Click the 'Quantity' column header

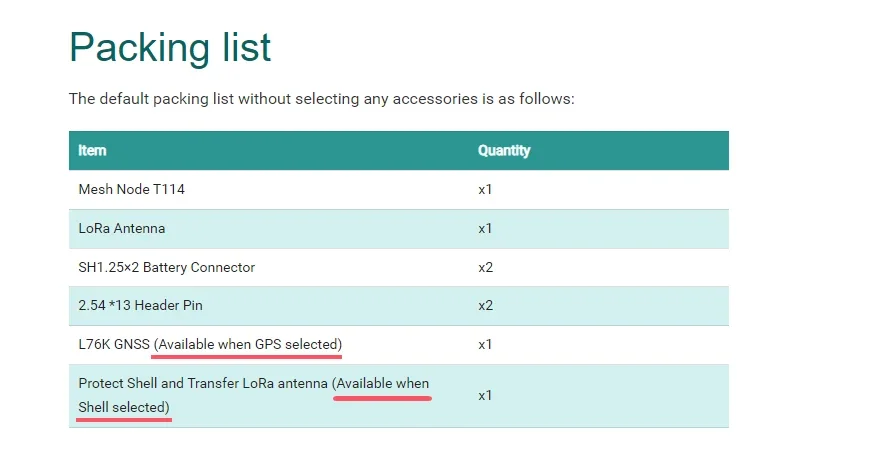click(504, 151)
